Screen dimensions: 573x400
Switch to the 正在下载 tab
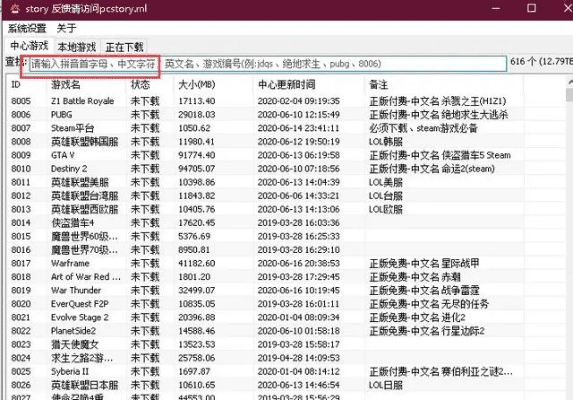(x=124, y=47)
